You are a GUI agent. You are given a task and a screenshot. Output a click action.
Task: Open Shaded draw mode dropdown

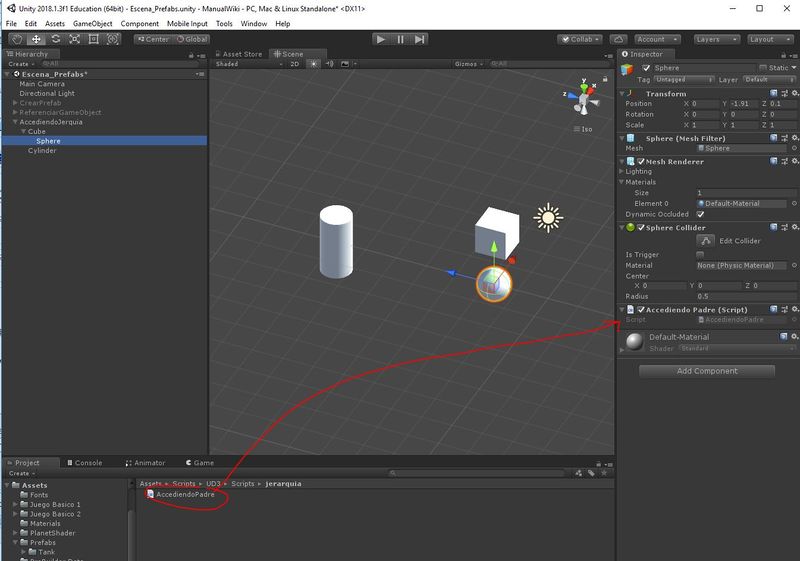[248, 64]
